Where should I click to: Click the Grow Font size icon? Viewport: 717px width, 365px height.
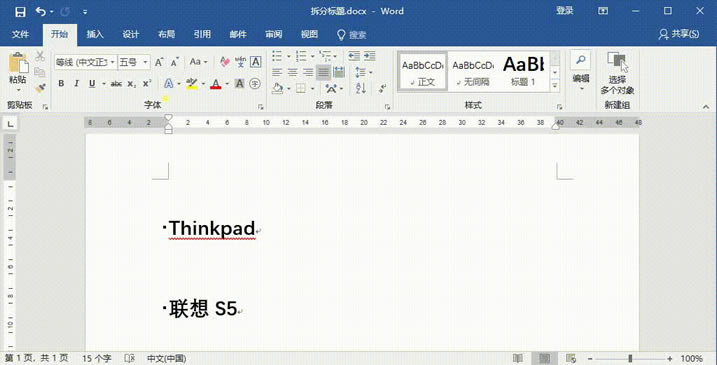(159, 62)
